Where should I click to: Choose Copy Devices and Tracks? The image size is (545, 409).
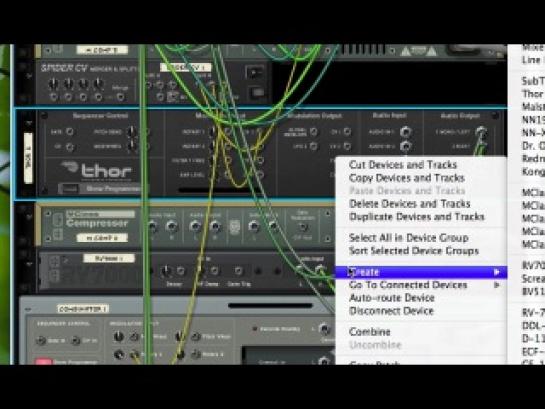tap(407, 178)
